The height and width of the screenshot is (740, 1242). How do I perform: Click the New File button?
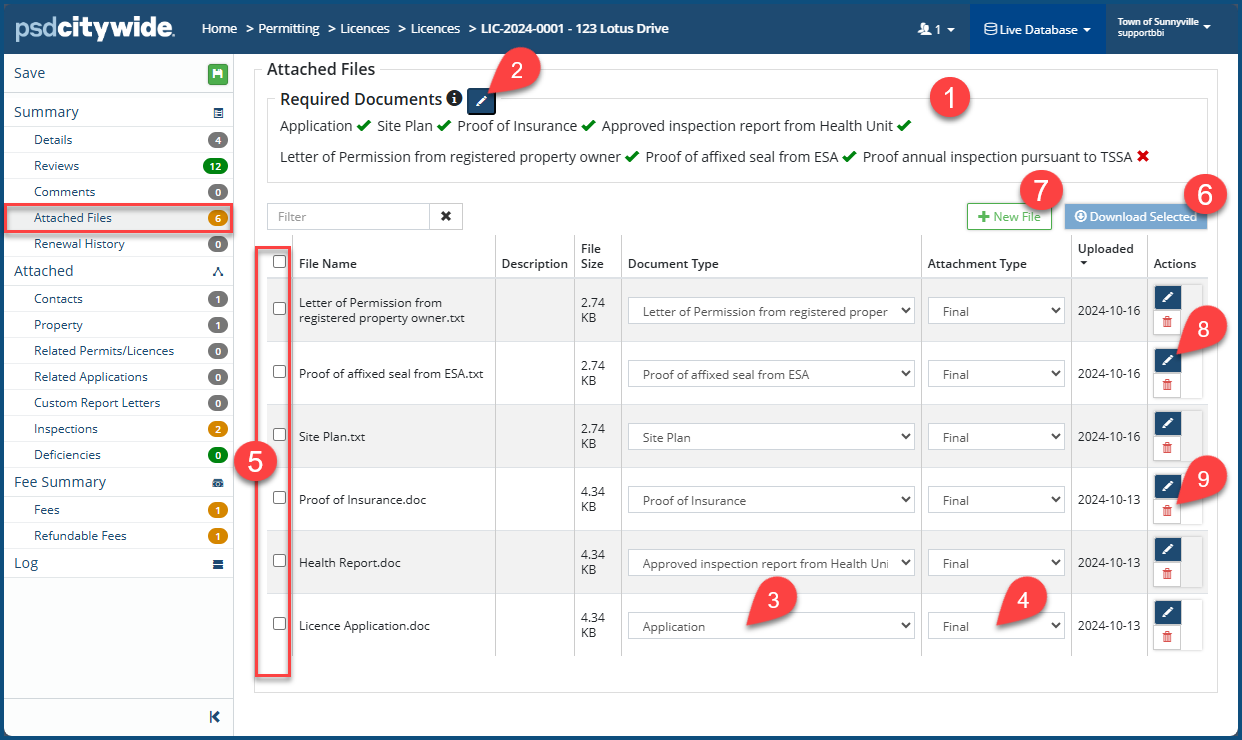pos(1009,217)
